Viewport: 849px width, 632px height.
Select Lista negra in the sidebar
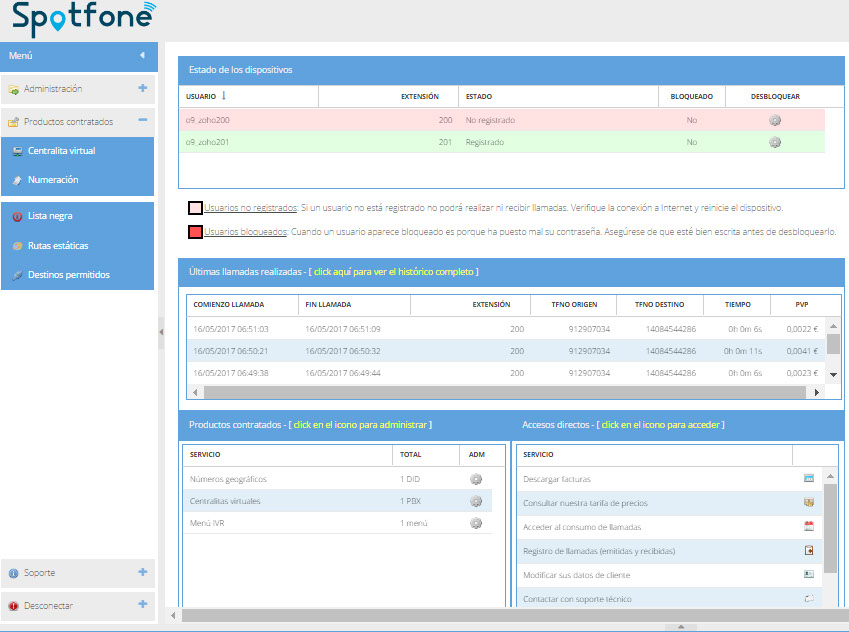[50, 216]
